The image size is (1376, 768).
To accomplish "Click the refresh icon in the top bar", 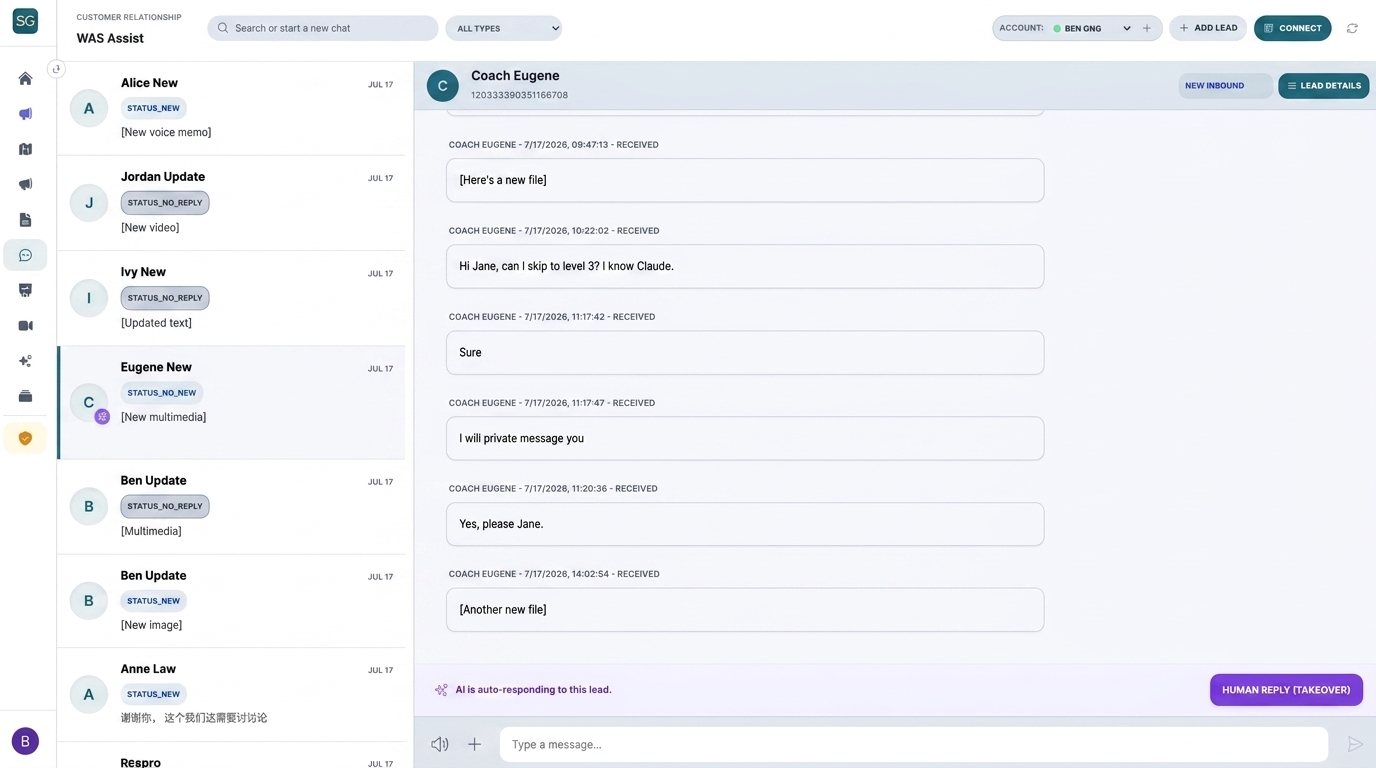I will tap(1352, 28).
